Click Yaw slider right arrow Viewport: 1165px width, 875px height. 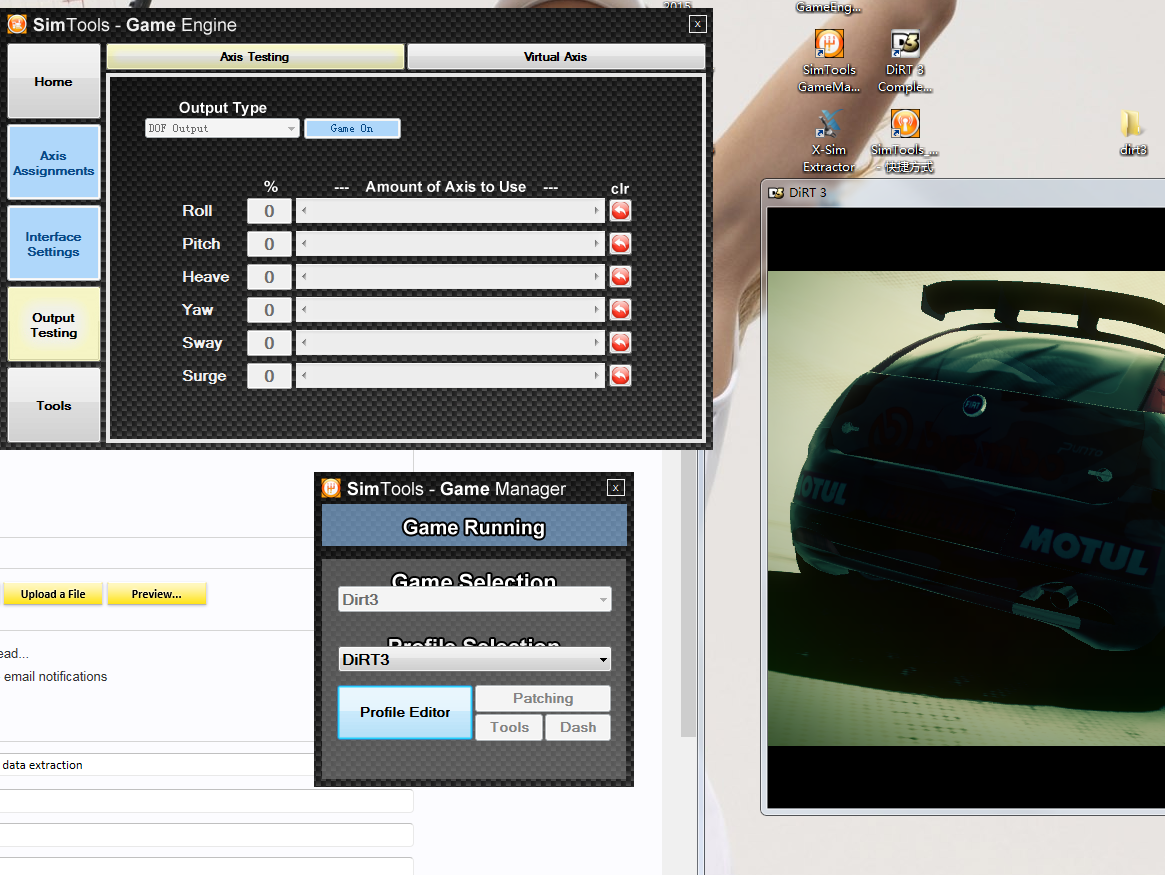coord(597,310)
